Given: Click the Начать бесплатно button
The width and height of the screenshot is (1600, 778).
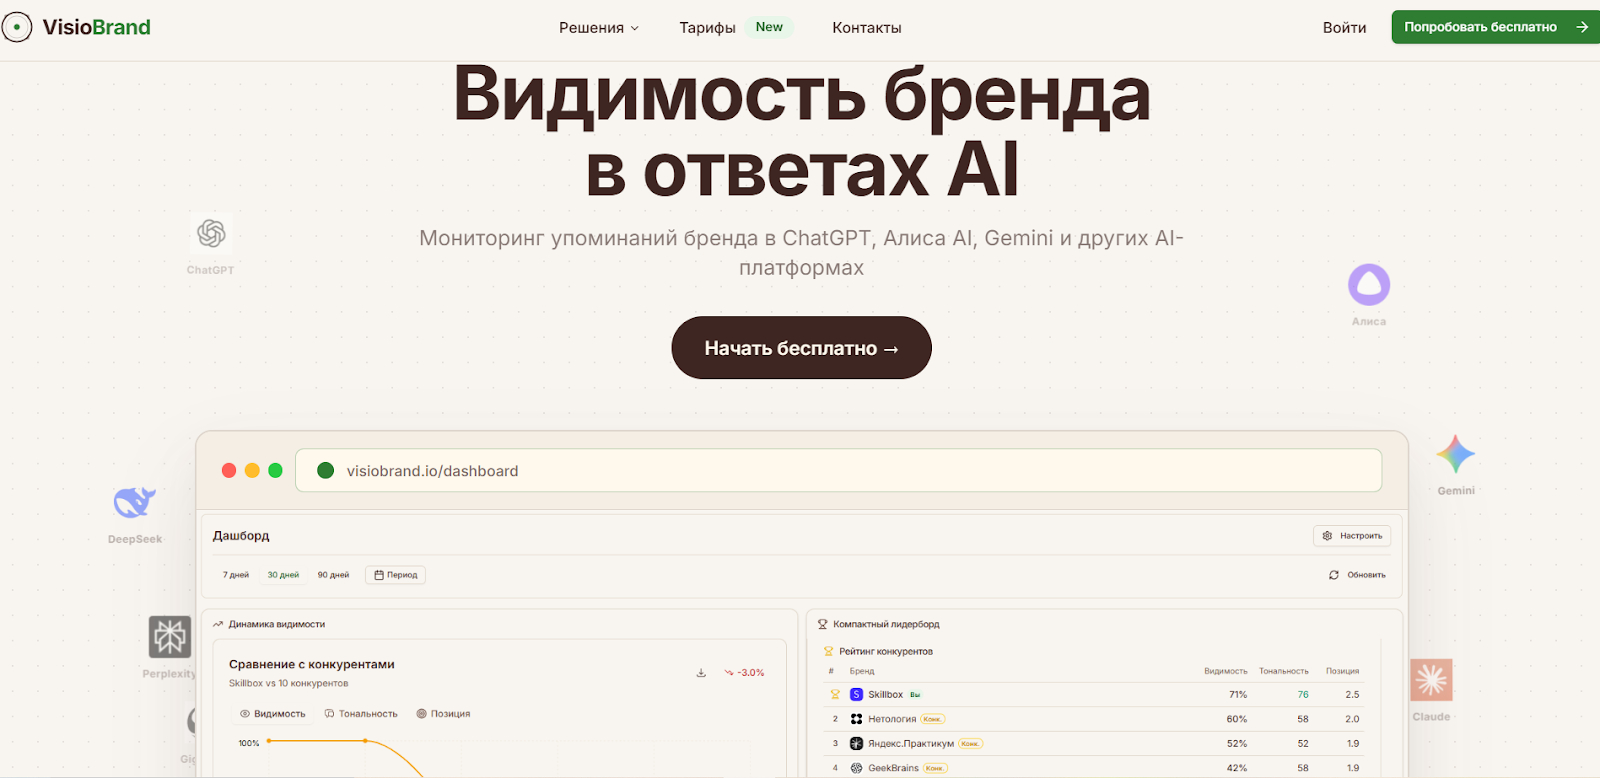Looking at the screenshot, I should point(801,348).
